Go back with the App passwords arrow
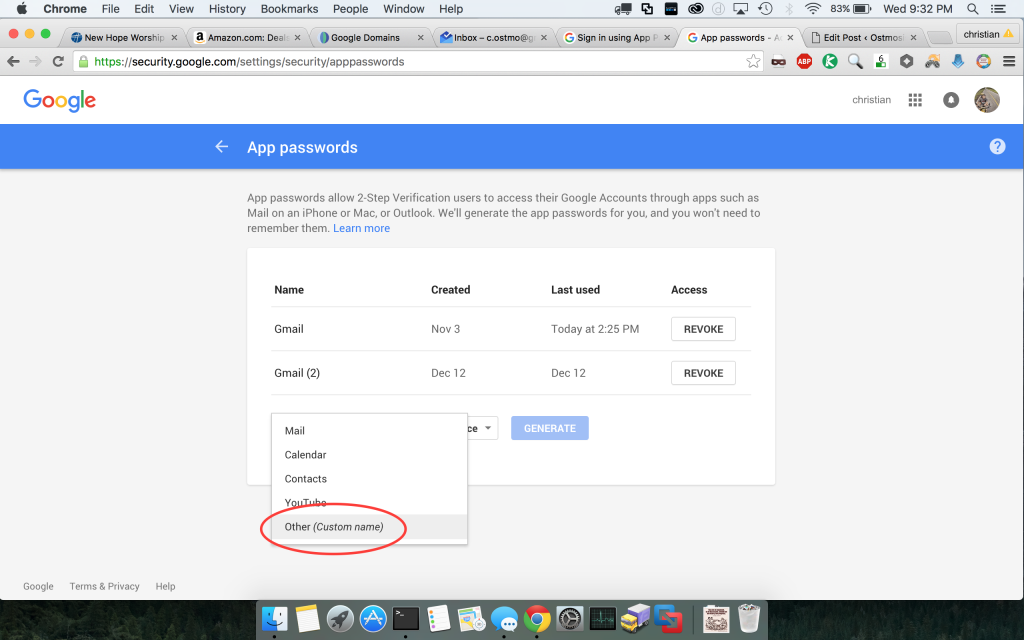Screen dimensions: 1024x640 click(221, 146)
